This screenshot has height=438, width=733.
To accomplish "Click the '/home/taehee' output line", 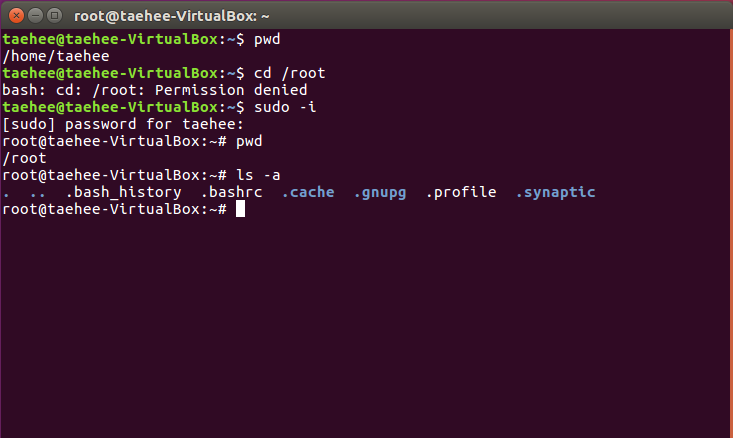I will click(x=56, y=56).
